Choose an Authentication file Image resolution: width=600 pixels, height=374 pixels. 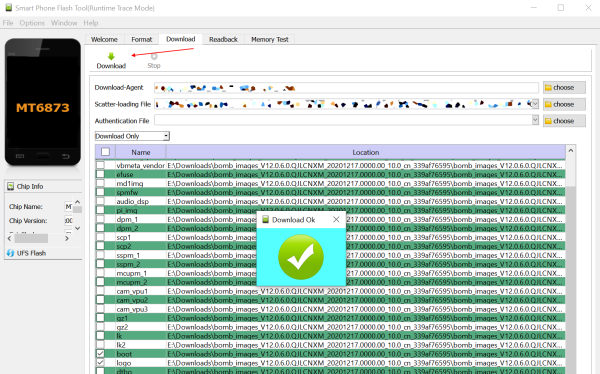click(x=564, y=121)
